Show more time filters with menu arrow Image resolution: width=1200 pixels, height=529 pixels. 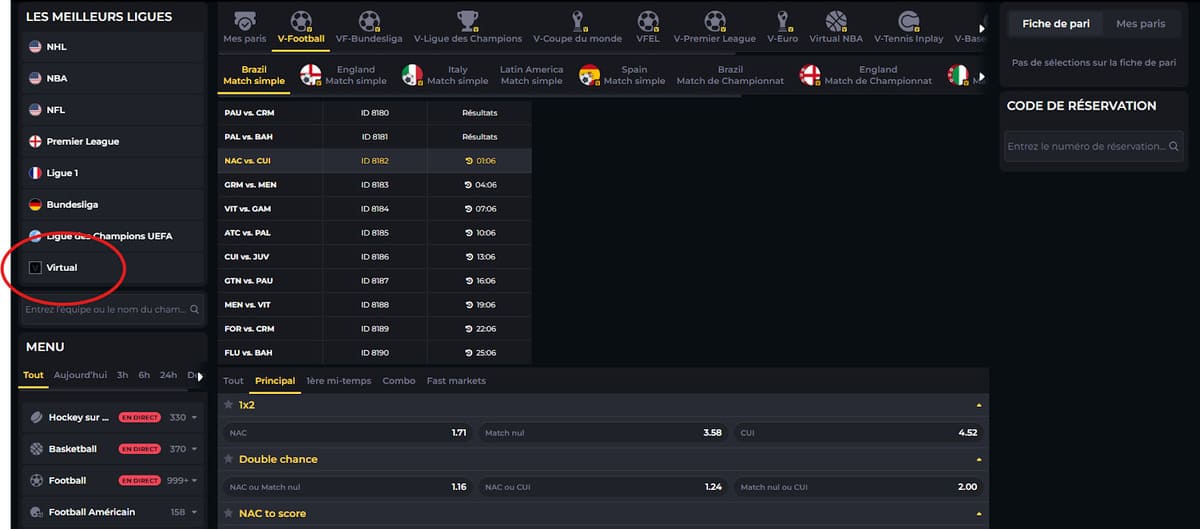click(x=201, y=375)
